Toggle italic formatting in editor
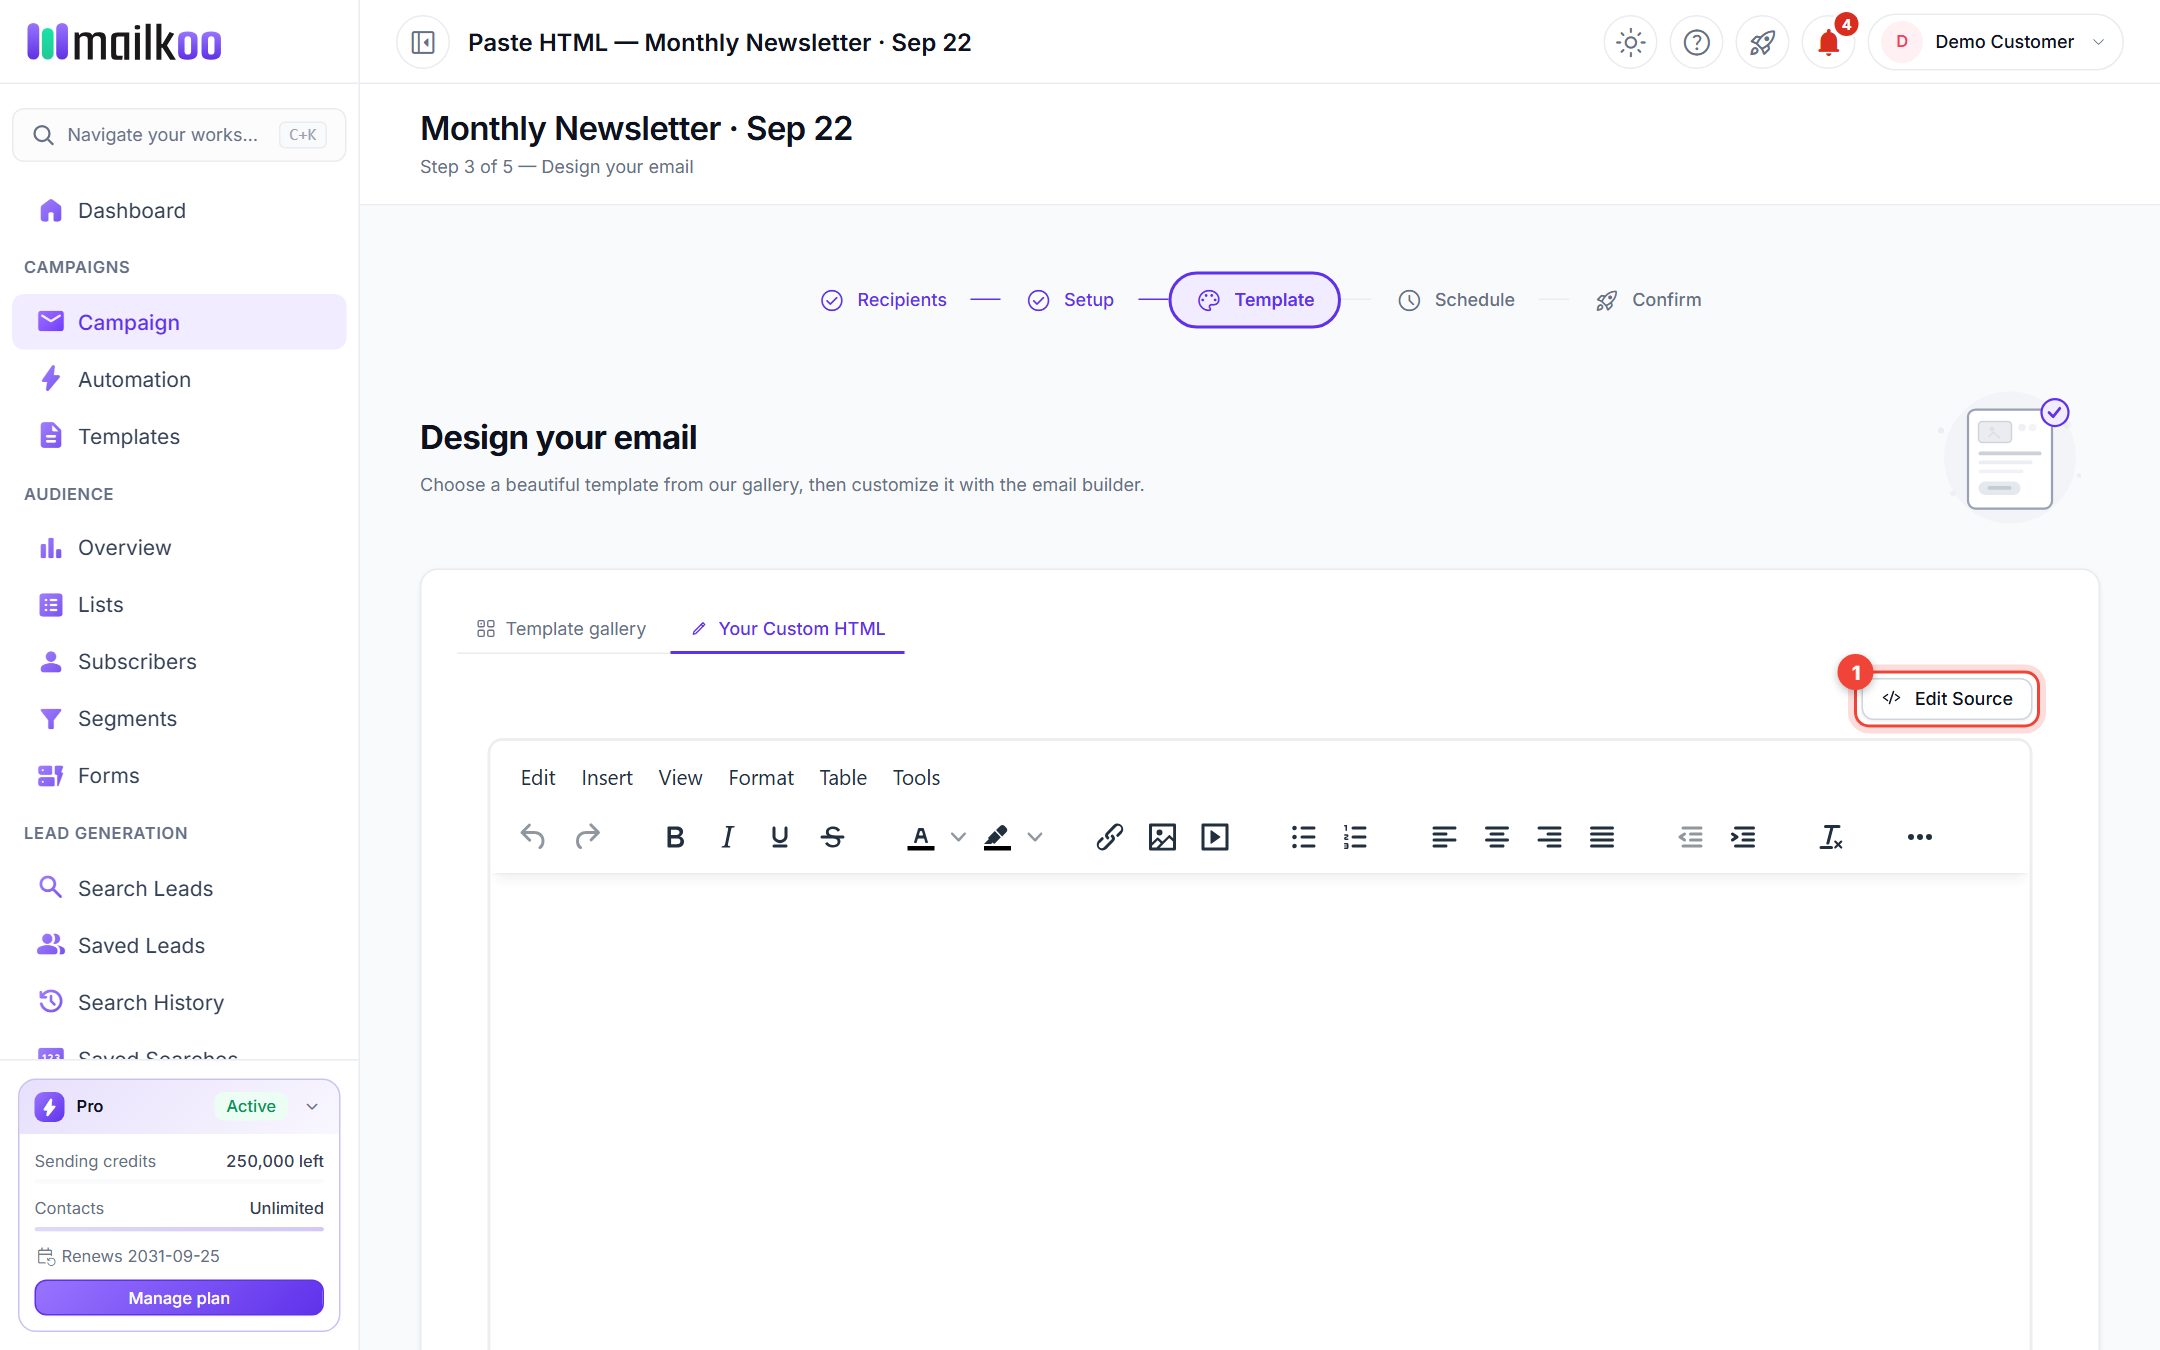 pos(727,837)
